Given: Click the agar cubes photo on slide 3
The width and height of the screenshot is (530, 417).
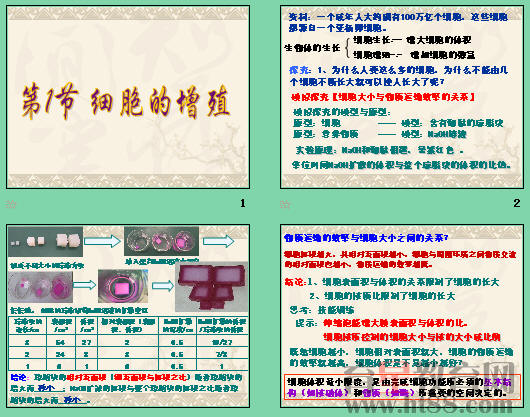Looking at the screenshot, I should 46,242.
